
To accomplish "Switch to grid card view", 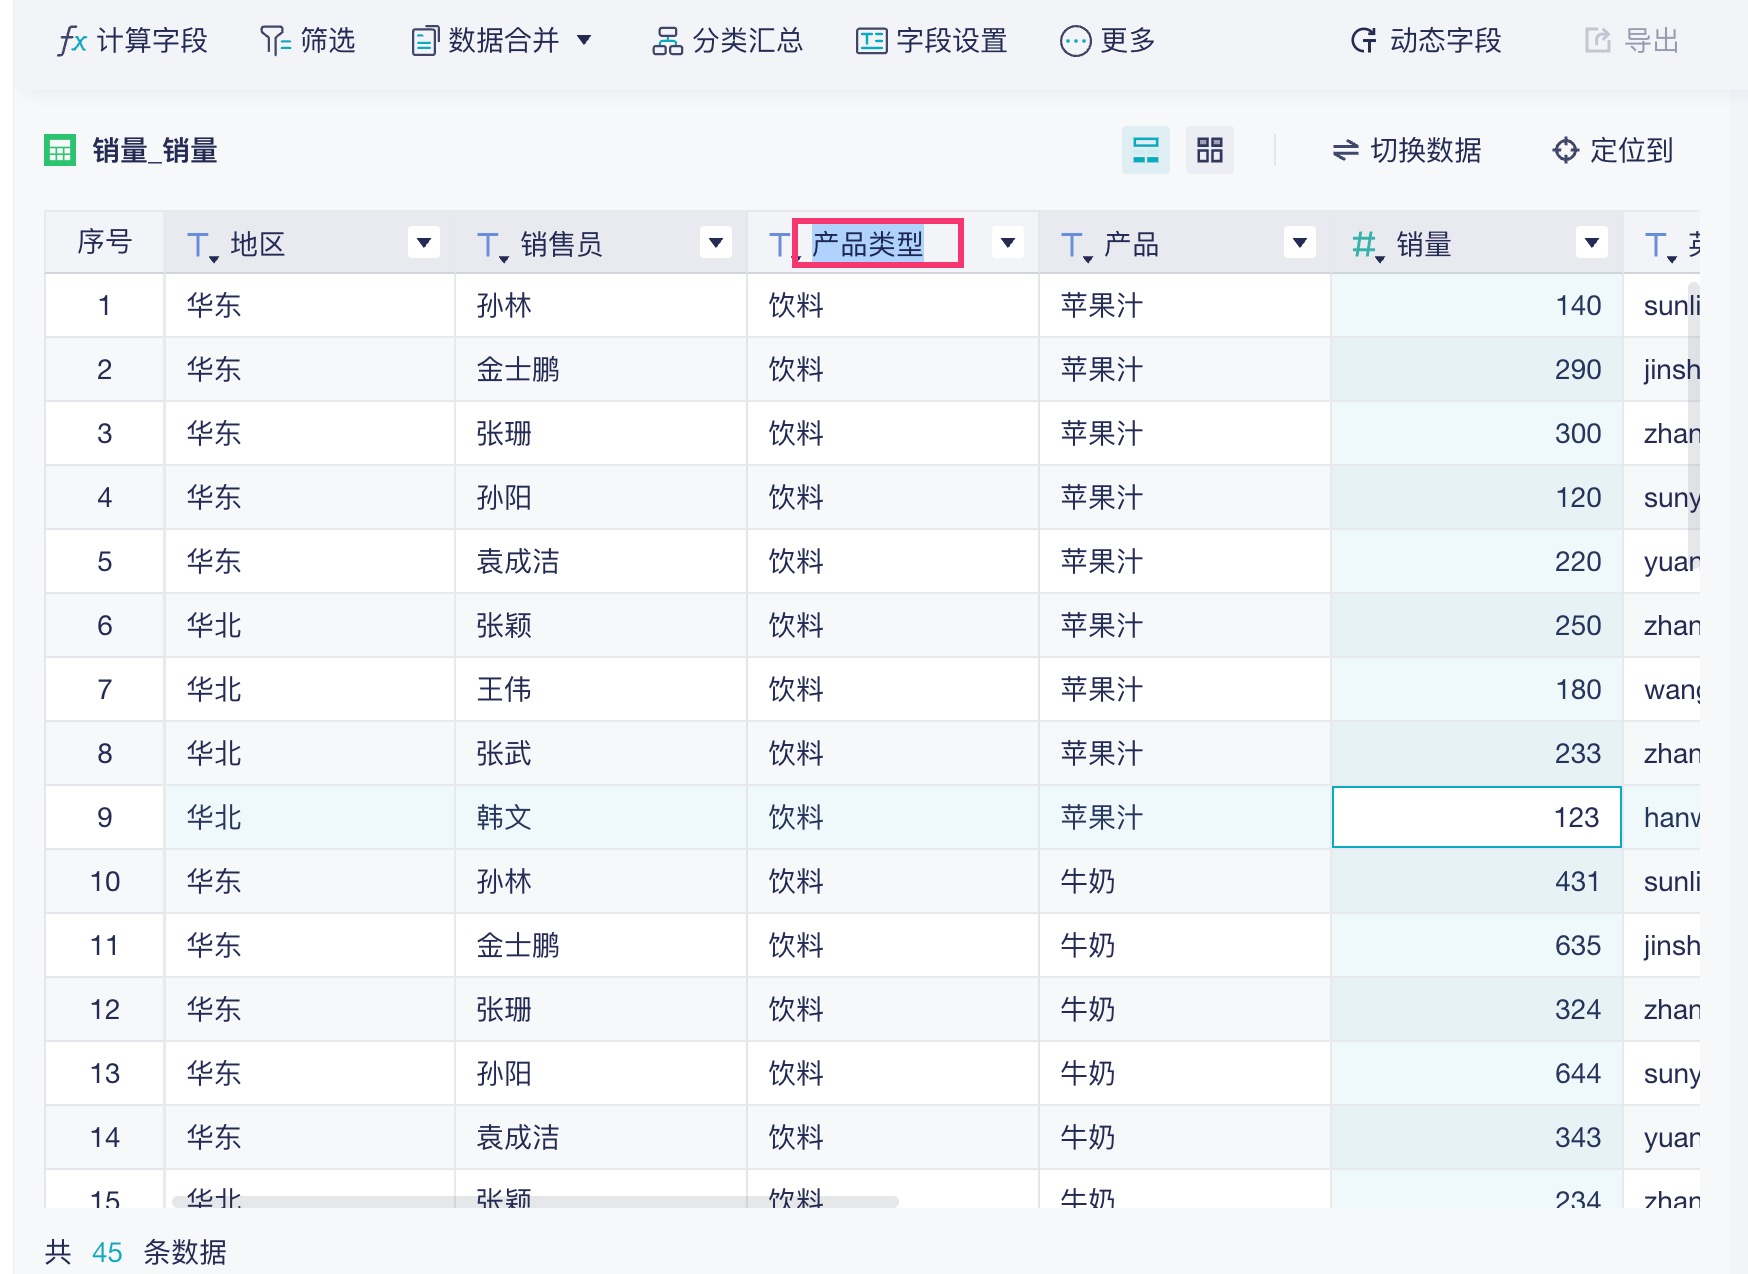I will tap(1209, 151).
